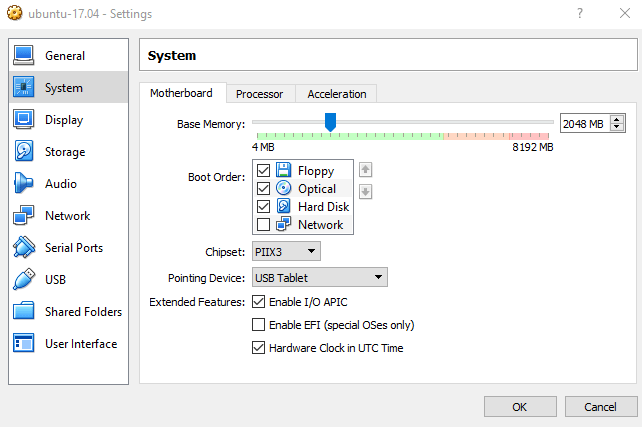642x427 pixels.
Task: Switch to the Acceleration tab
Action: click(x=336, y=94)
